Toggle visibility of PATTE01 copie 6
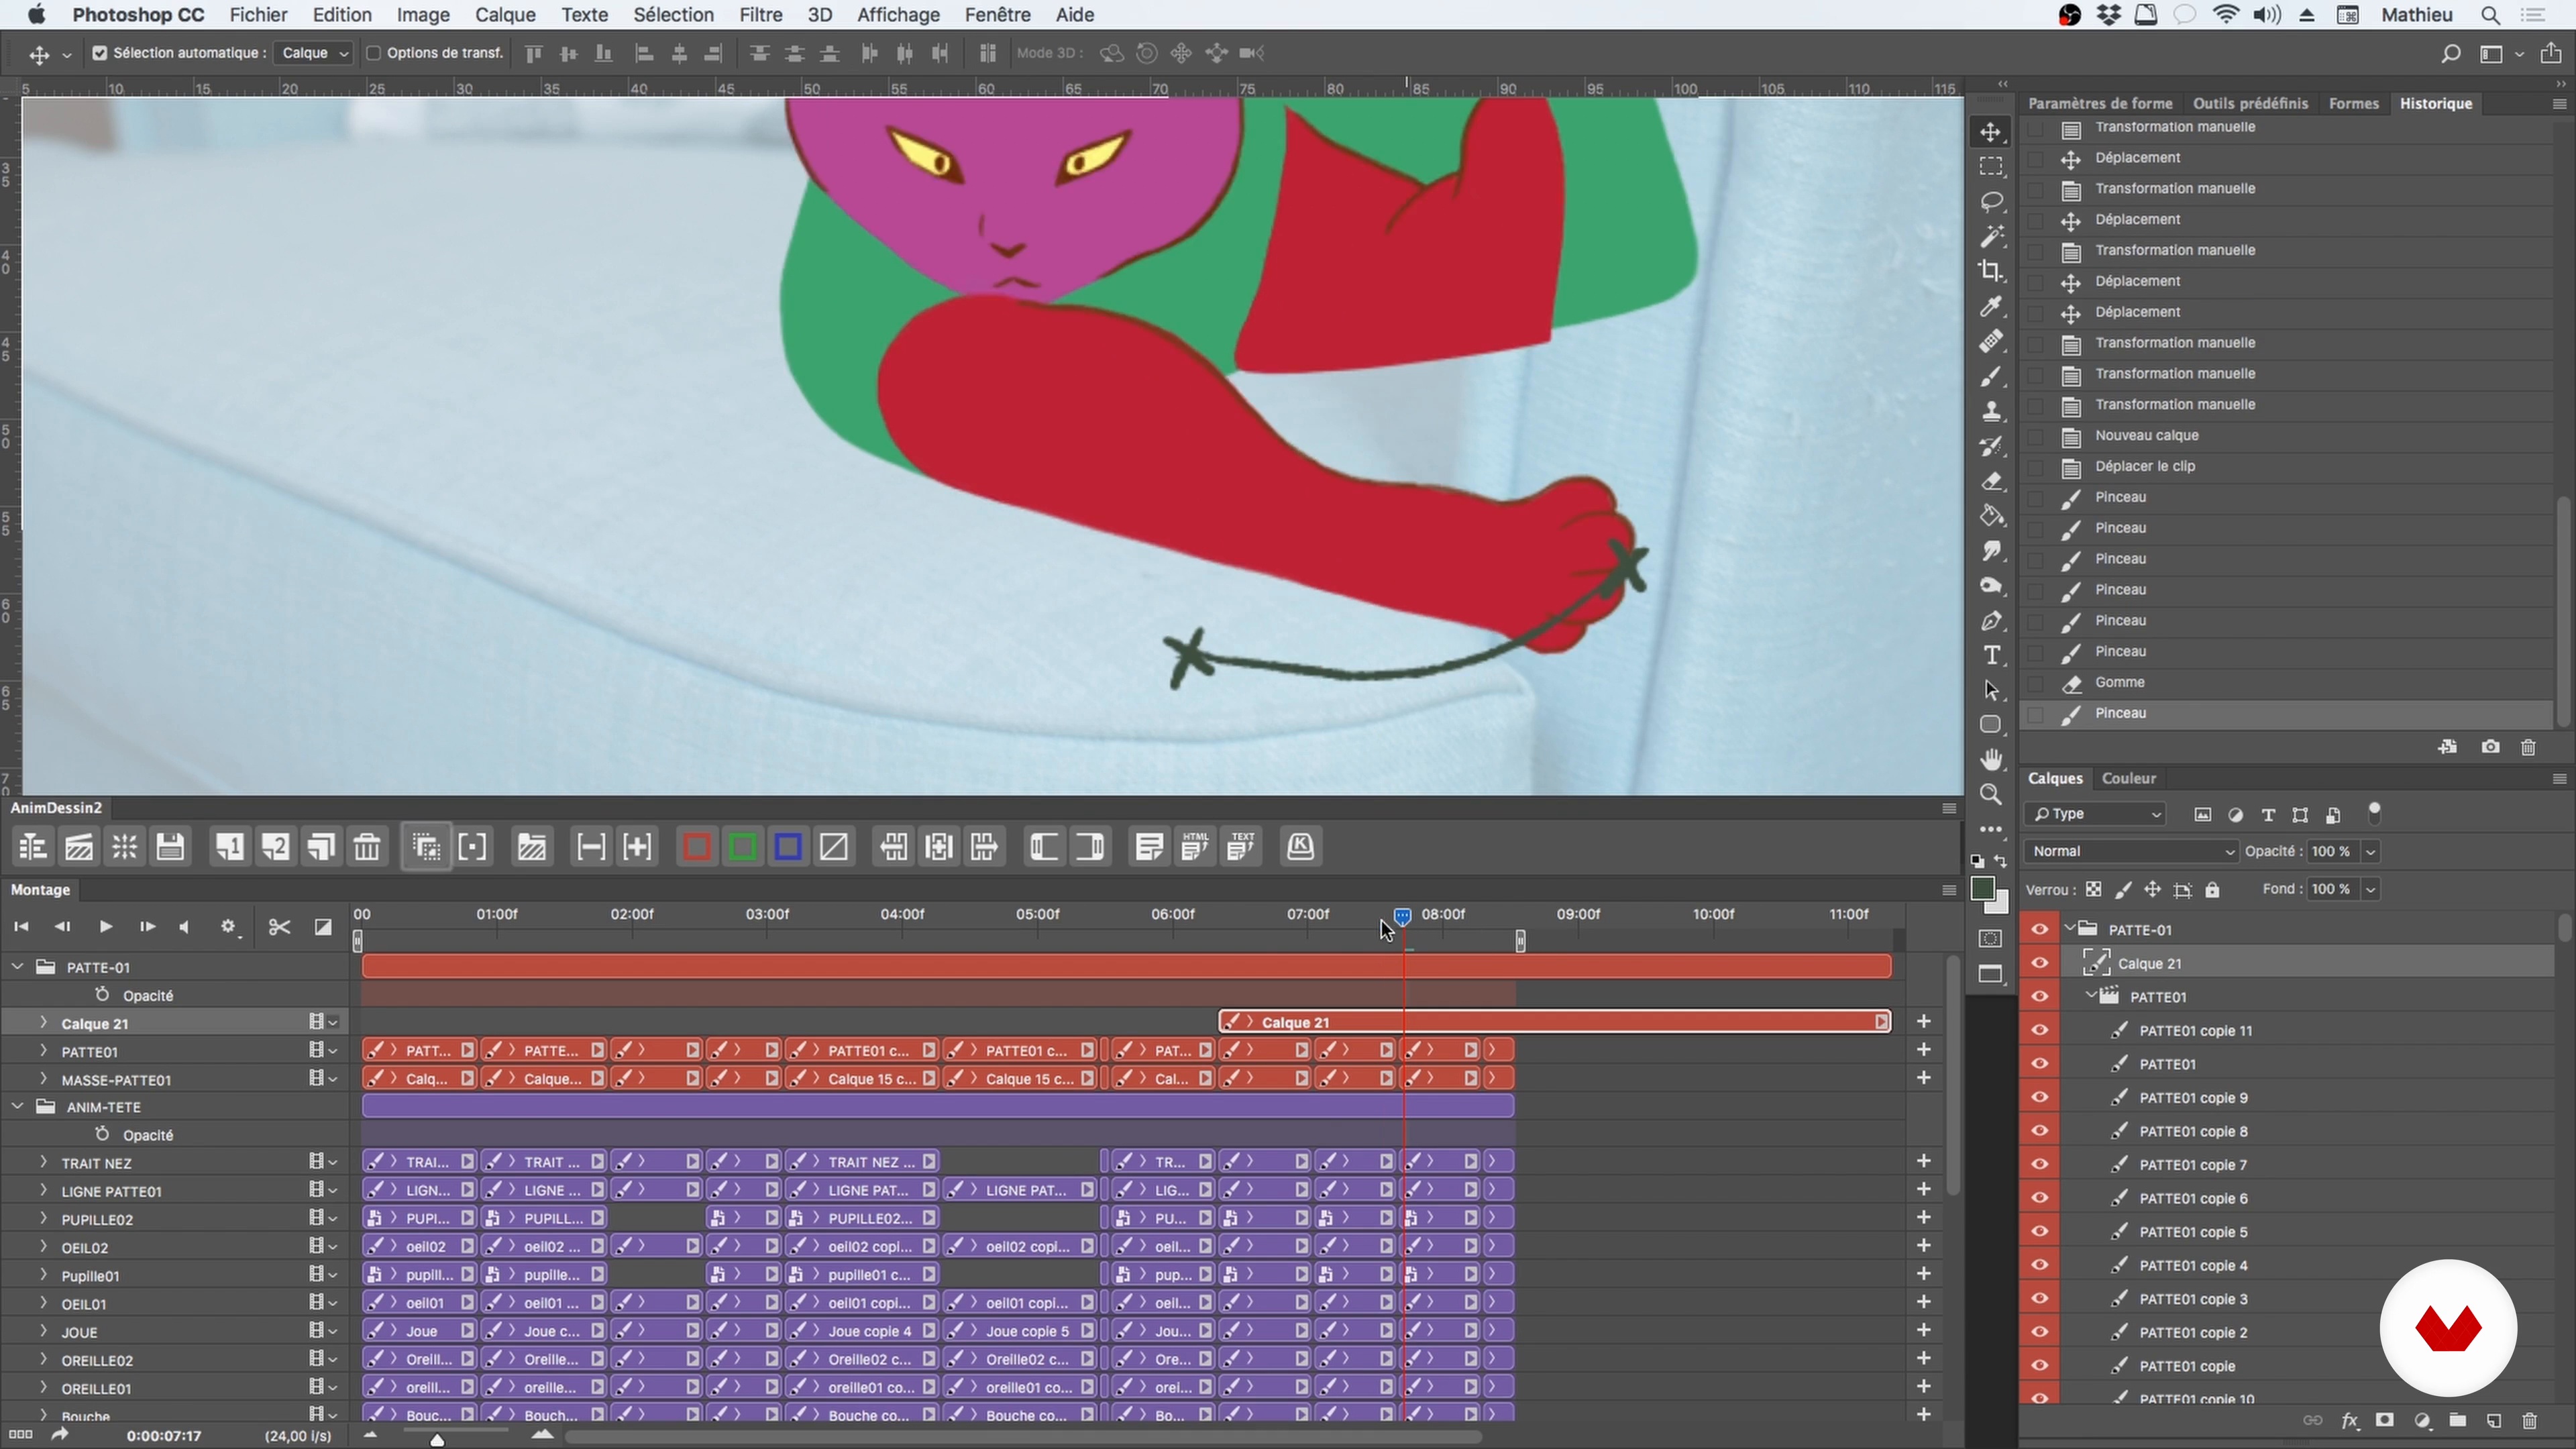The width and height of the screenshot is (2576, 1449). click(2039, 1198)
